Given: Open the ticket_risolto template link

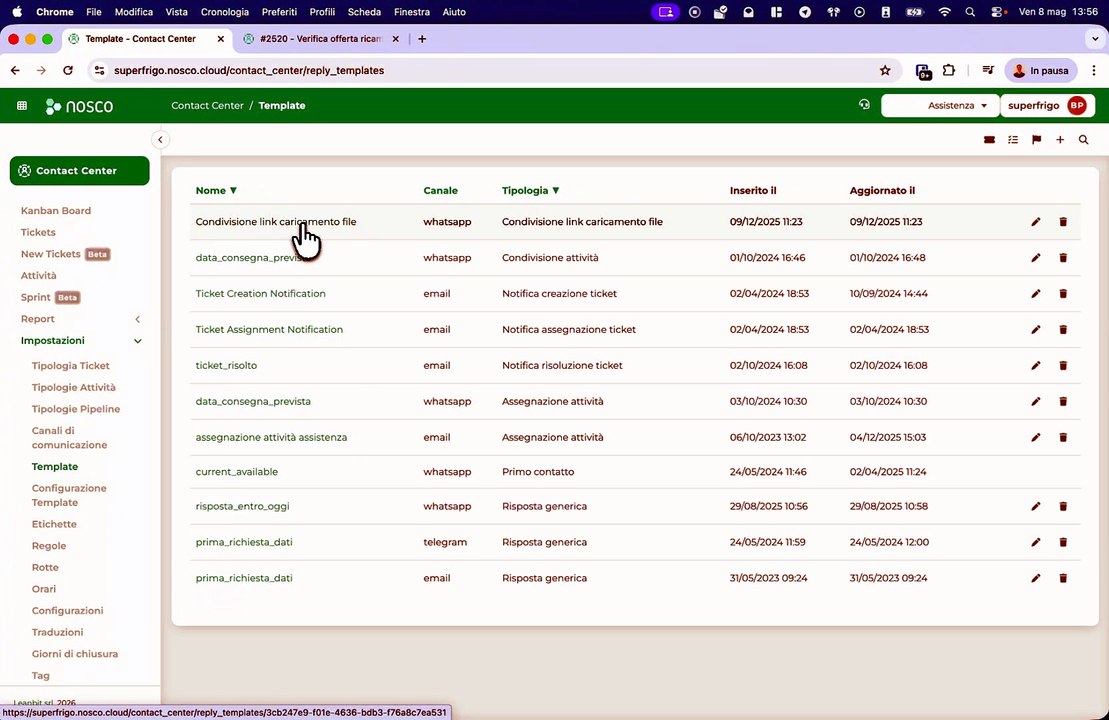Looking at the screenshot, I should 226,366.
